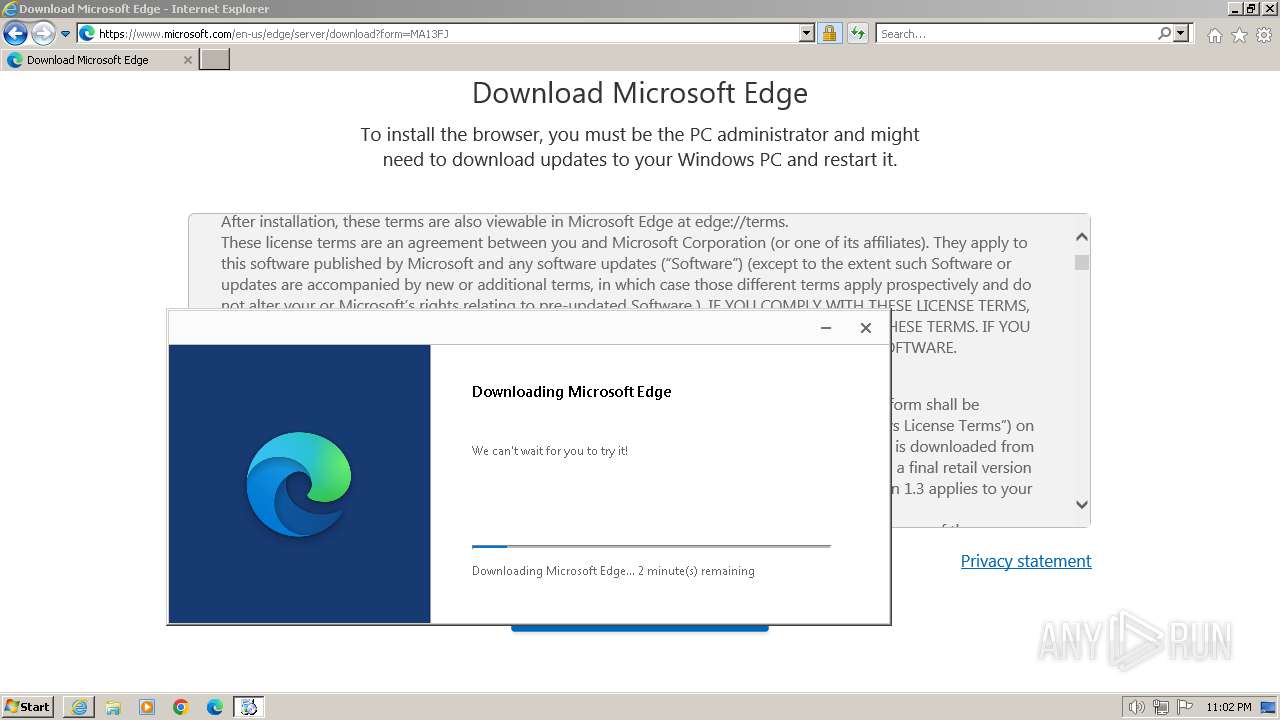Click the license terms scrollbar thumb

[x=1082, y=262]
